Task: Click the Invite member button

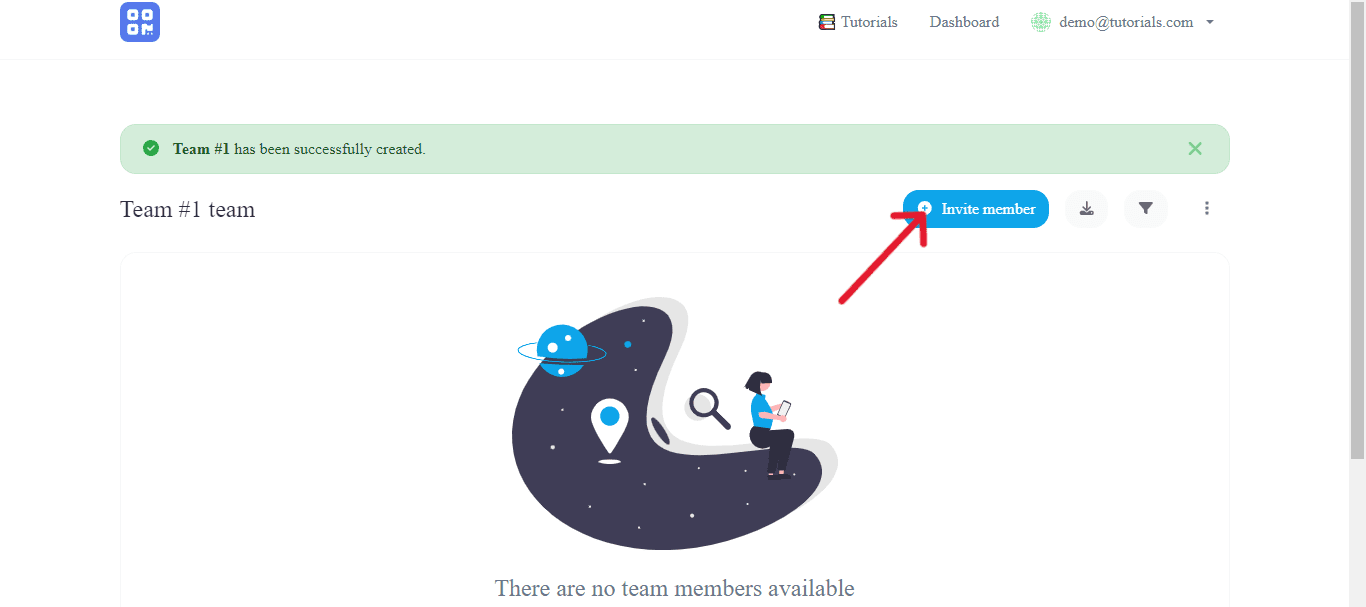Action: point(976,209)
